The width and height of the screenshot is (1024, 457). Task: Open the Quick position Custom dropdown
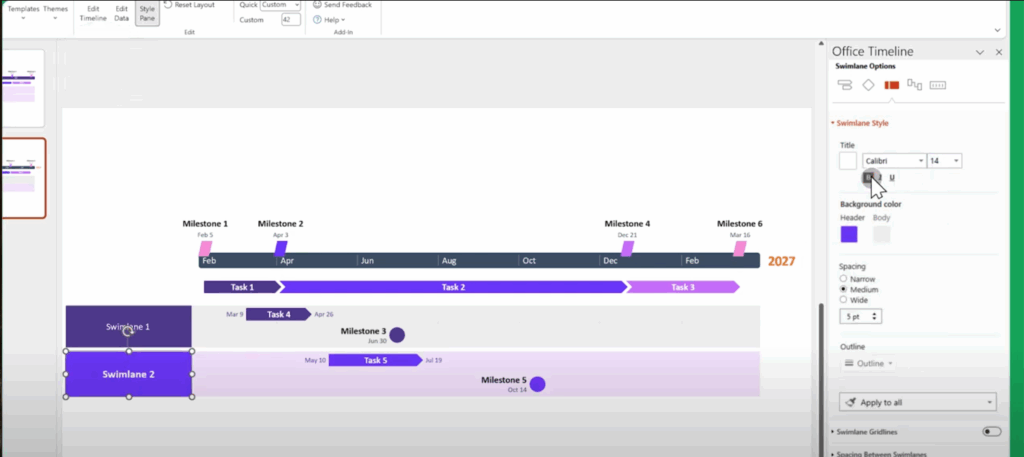280,5
